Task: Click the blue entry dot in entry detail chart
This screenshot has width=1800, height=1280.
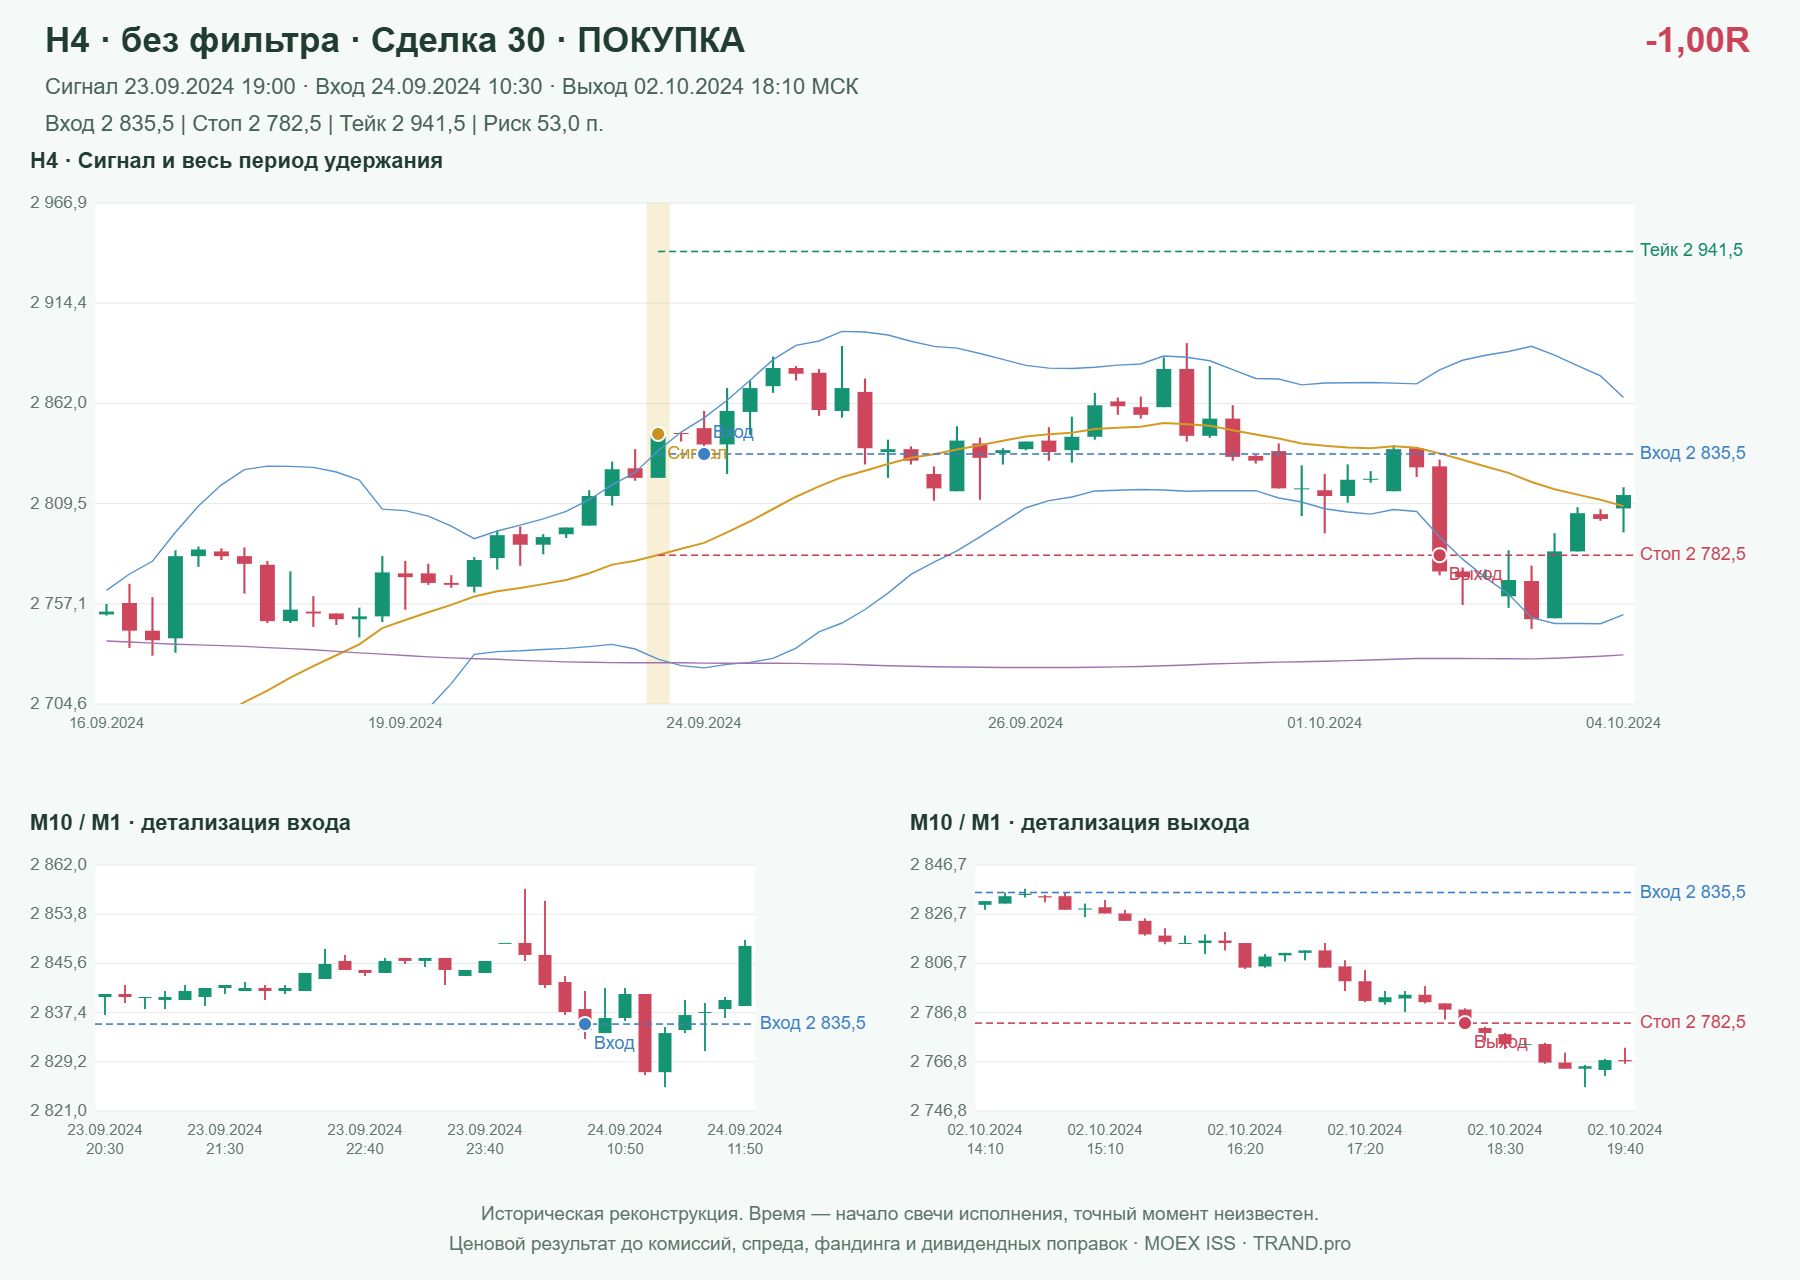Action: 585,1024
